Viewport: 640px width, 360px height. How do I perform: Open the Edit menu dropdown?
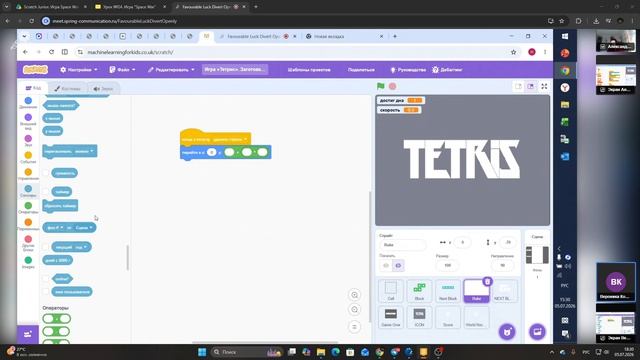(171, 70)
